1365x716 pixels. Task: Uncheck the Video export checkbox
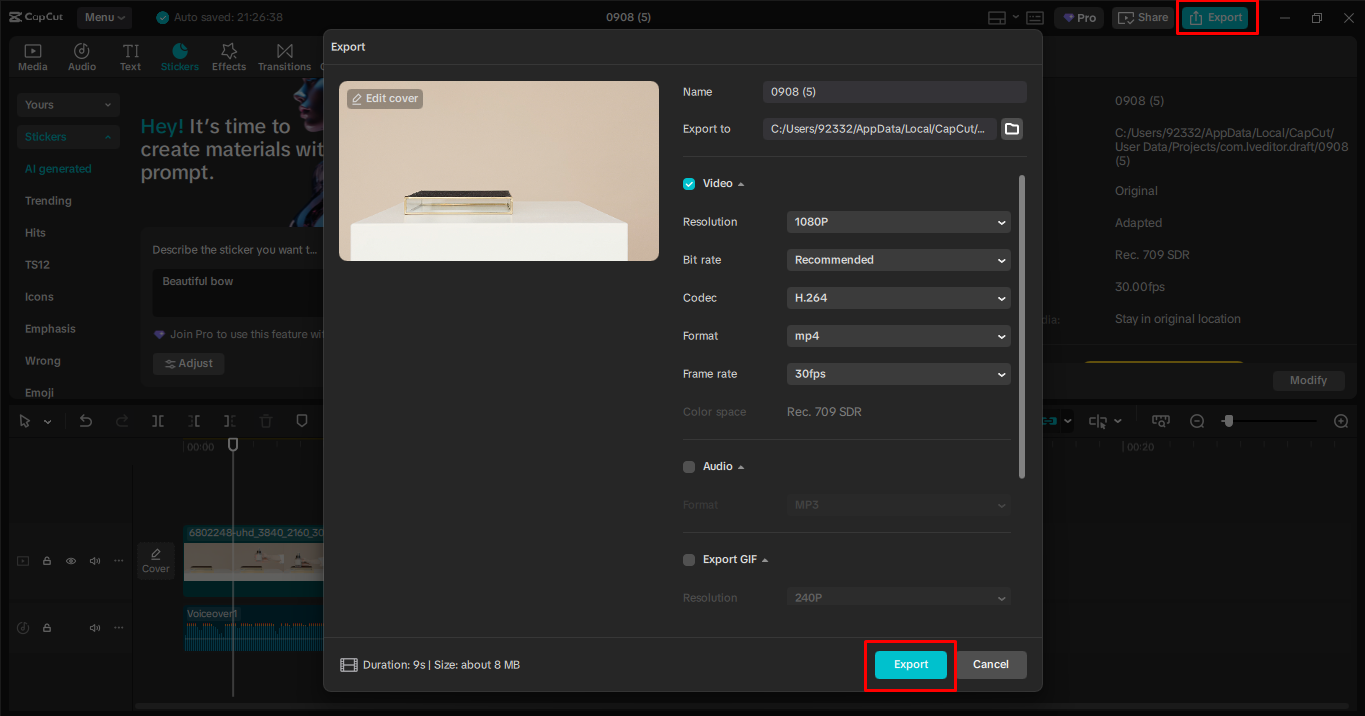[689, 184]
